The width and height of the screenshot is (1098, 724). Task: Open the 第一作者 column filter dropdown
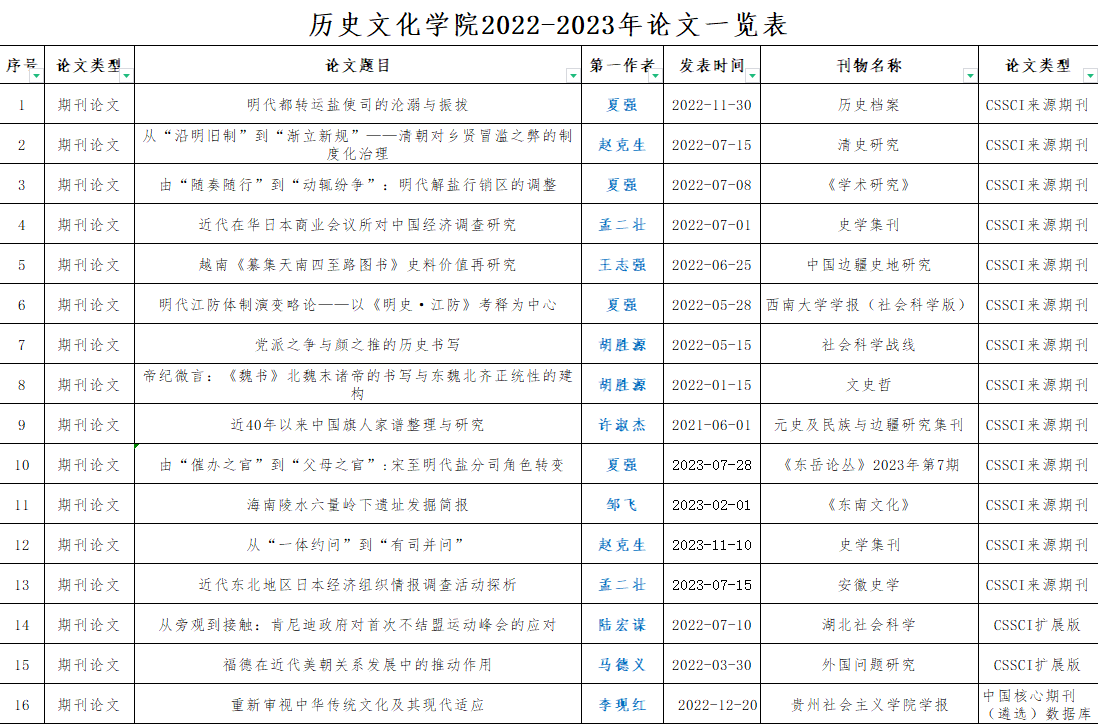(x=655, y=75)
